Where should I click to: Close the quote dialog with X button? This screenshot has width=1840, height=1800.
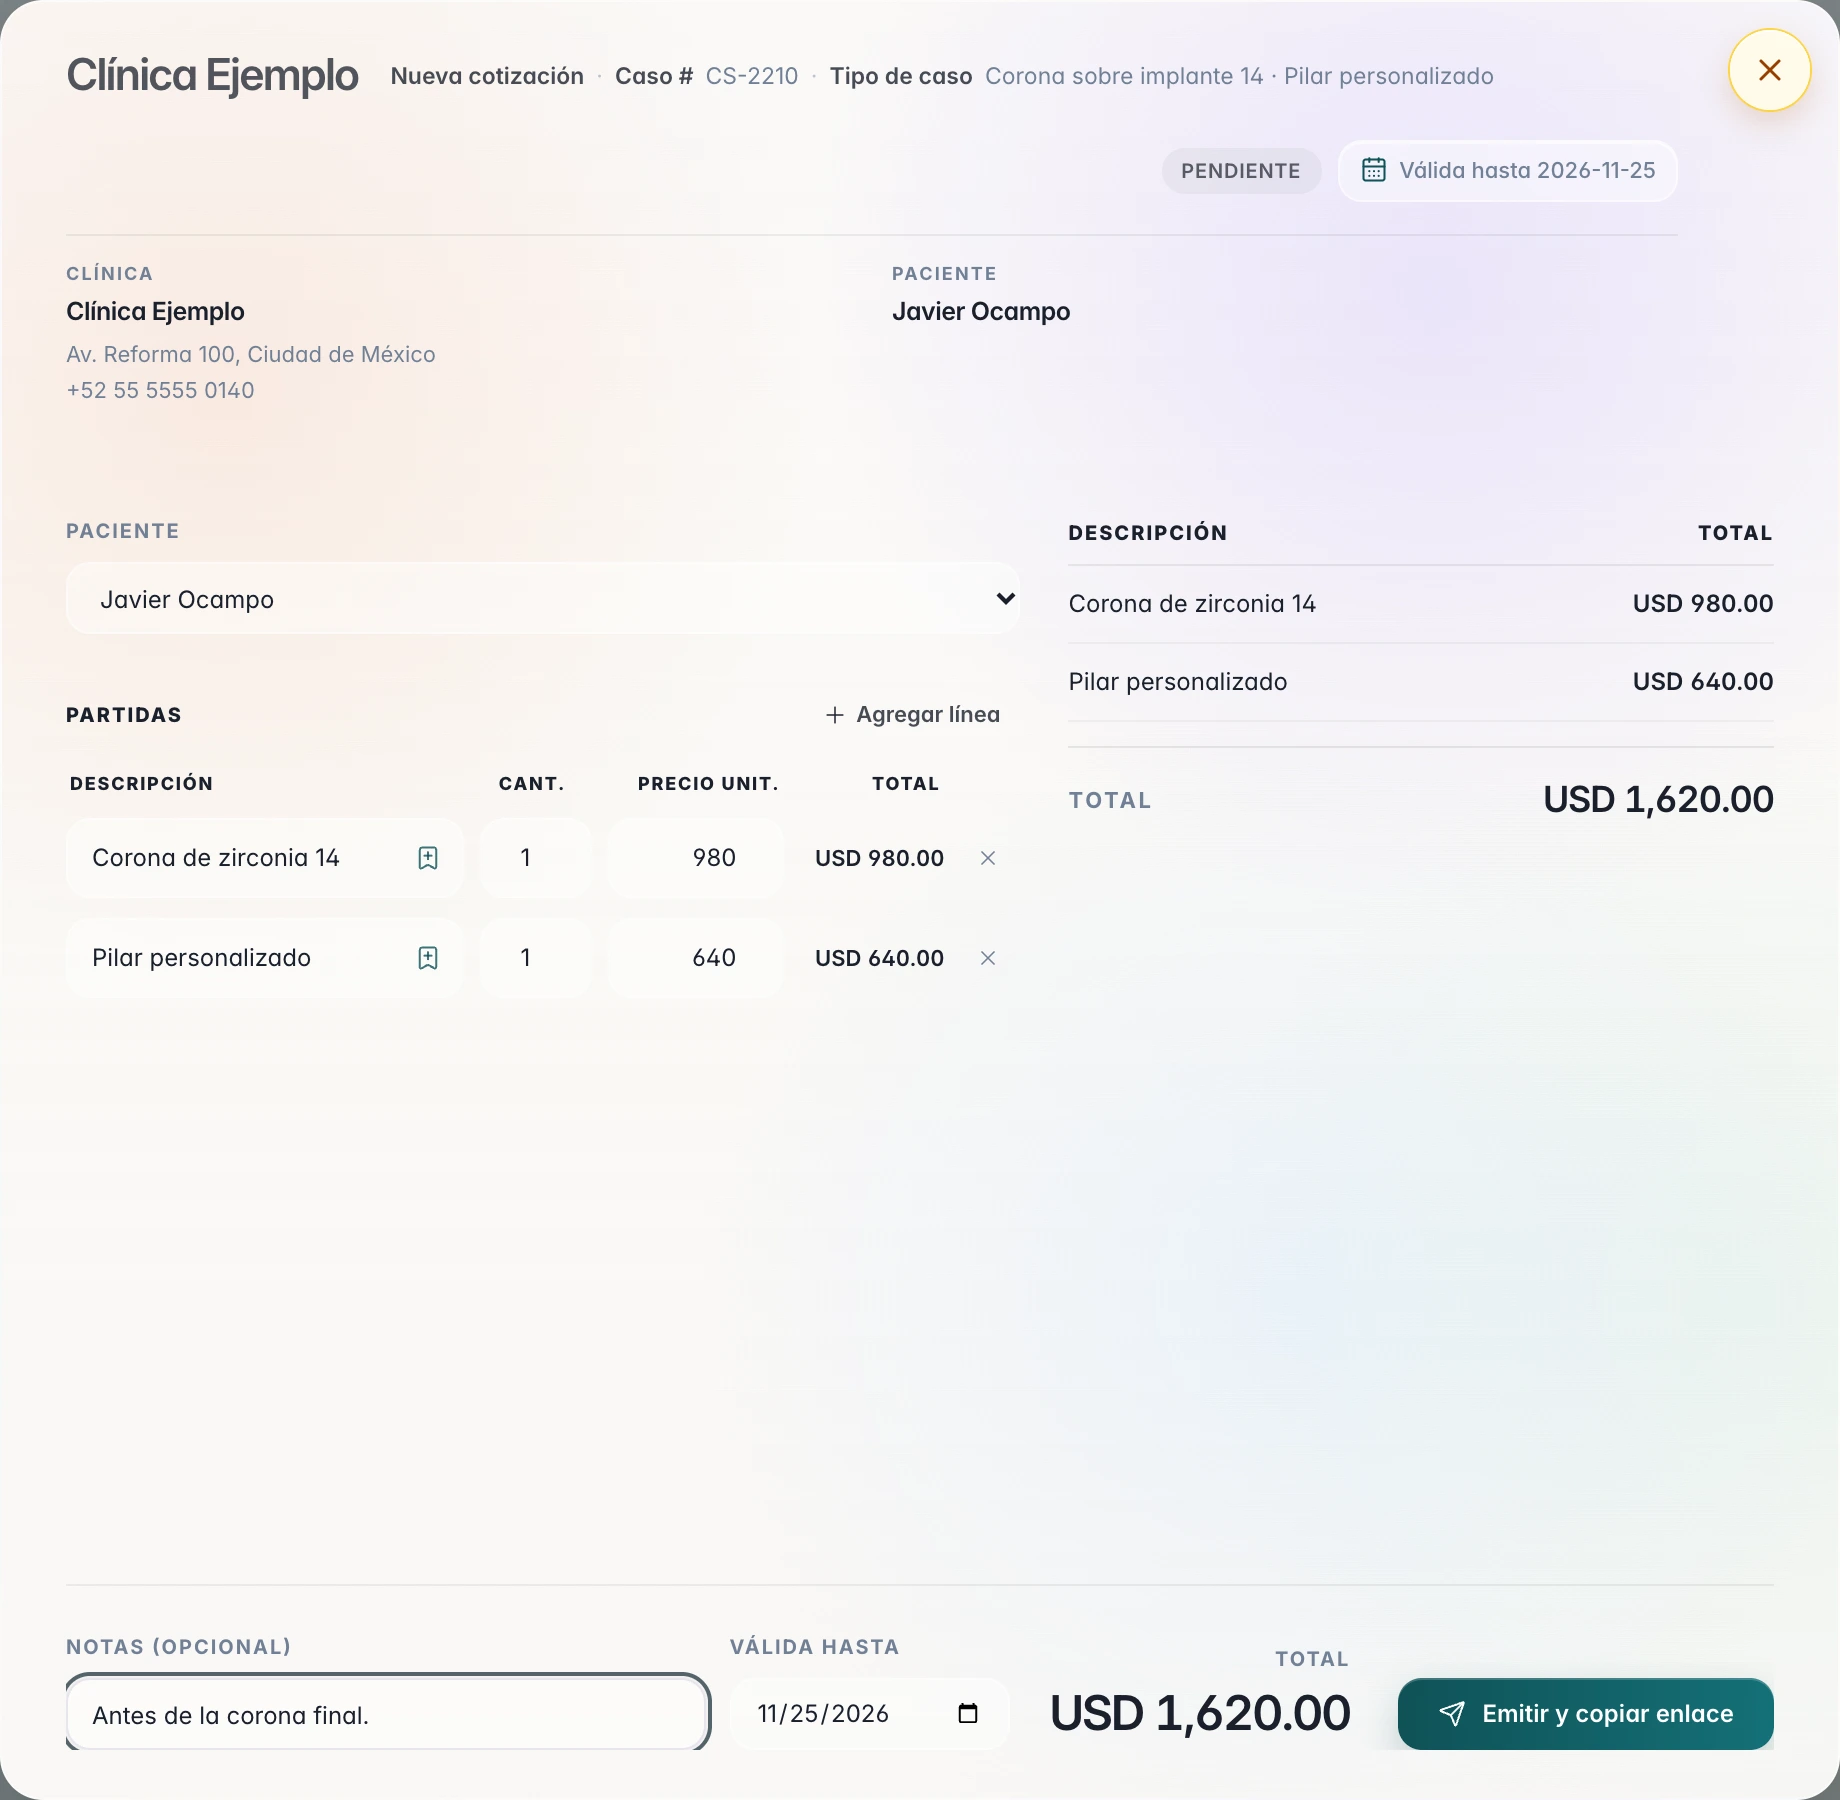(1769, 70)
